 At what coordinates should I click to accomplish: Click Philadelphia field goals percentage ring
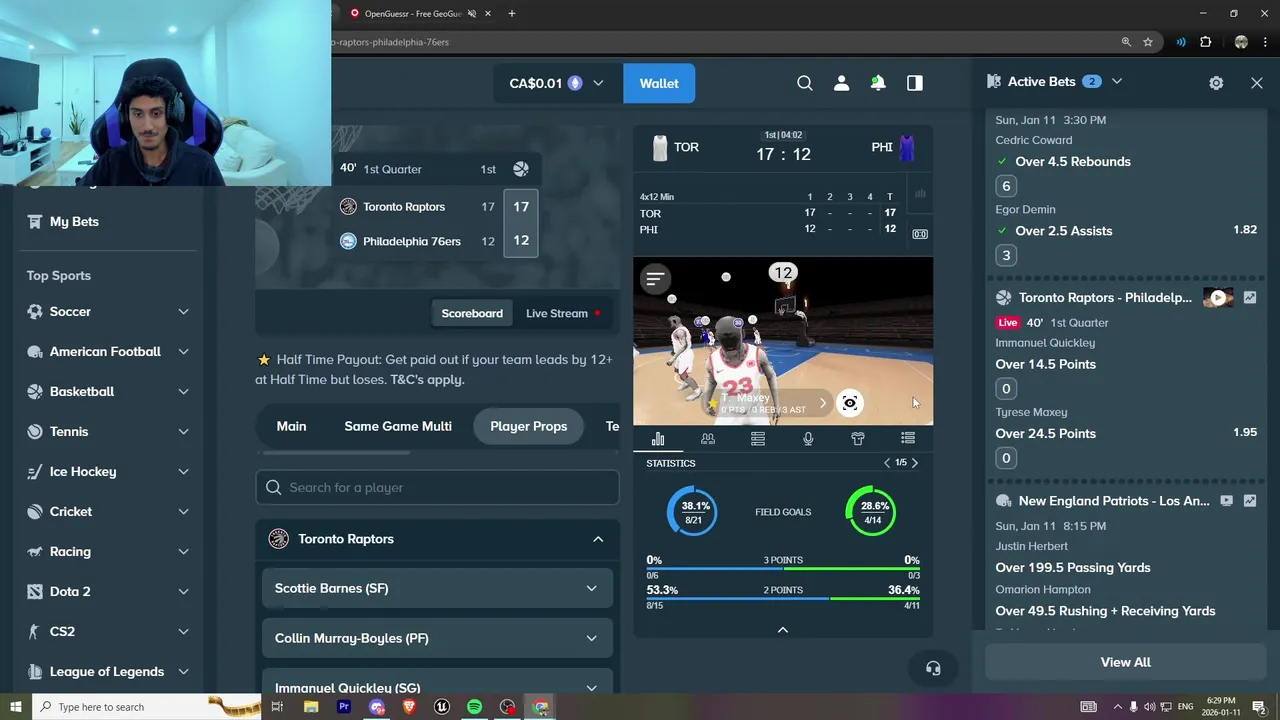(x=871, y=511)
